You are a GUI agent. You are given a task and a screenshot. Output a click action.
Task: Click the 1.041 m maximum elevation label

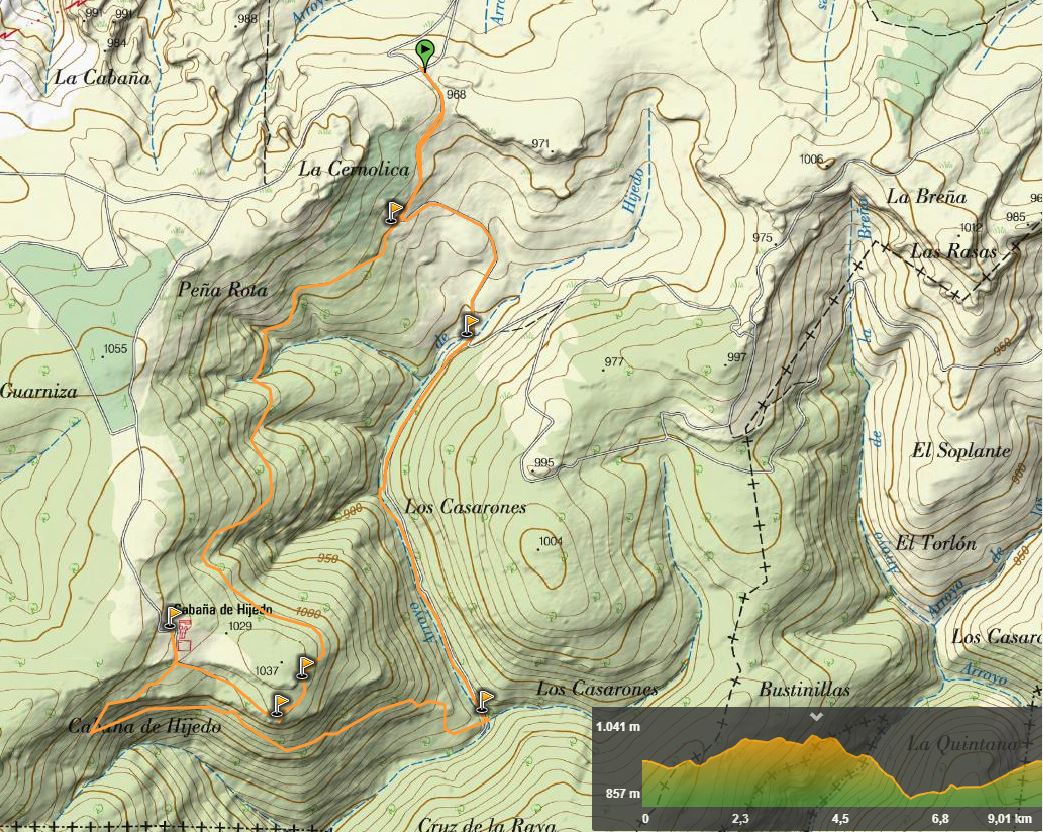[617, 727]
